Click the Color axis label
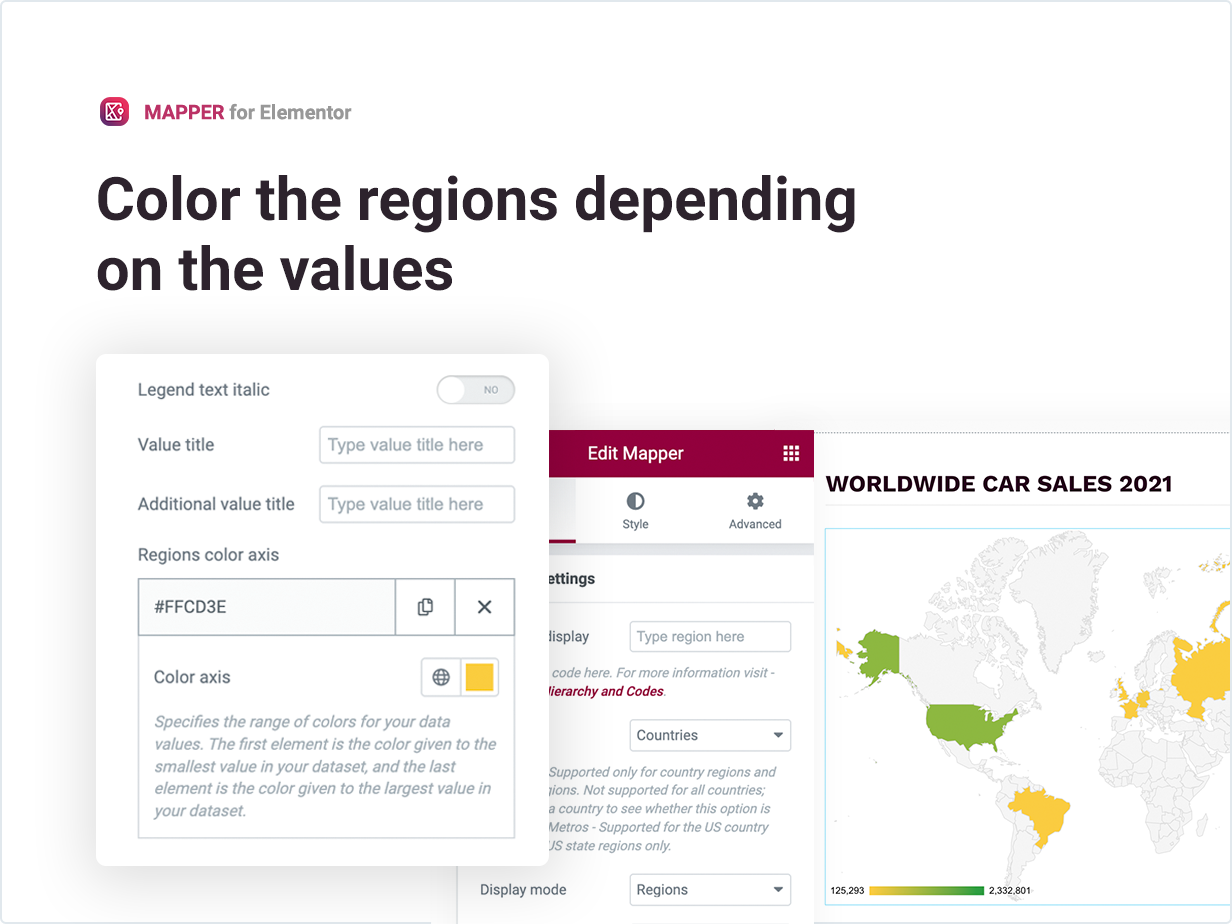The height and width of the screenshot is (924, 1232). [192, 677]
